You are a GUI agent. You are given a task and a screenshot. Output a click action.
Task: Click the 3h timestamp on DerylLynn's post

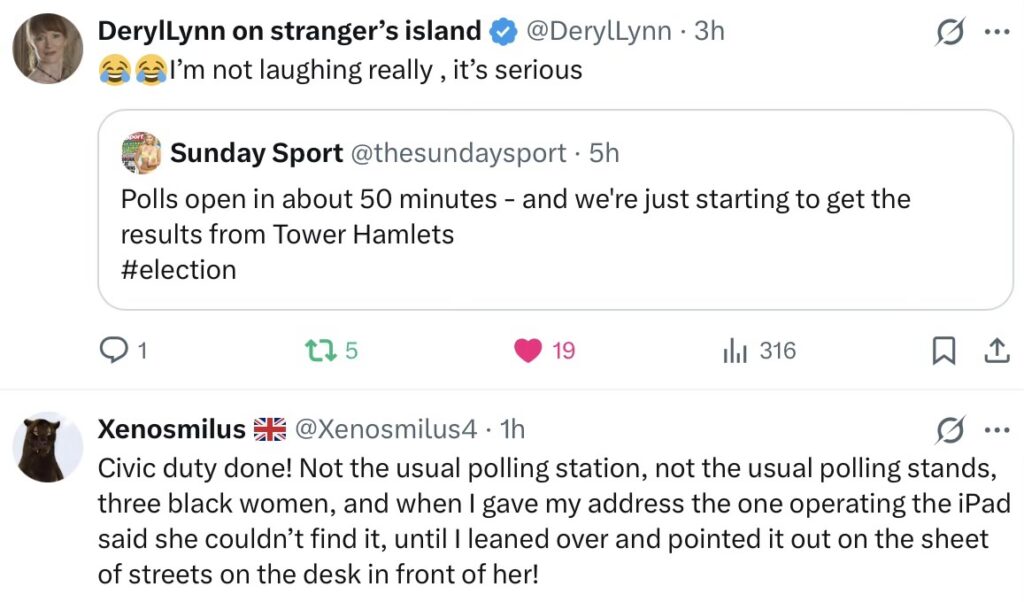(x=709, y=31)
